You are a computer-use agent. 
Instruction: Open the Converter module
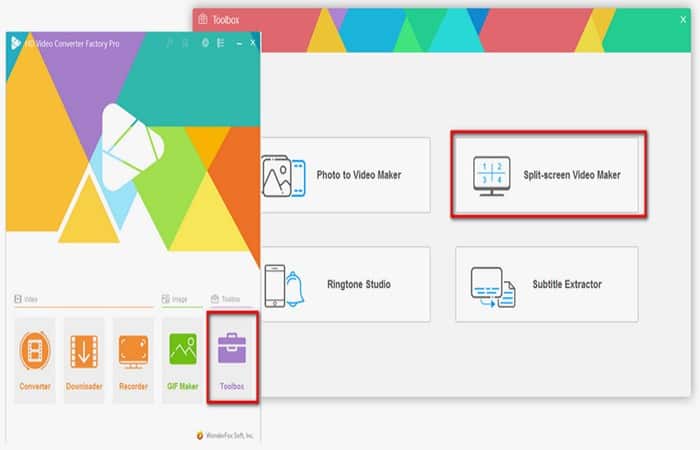point(35,360)
